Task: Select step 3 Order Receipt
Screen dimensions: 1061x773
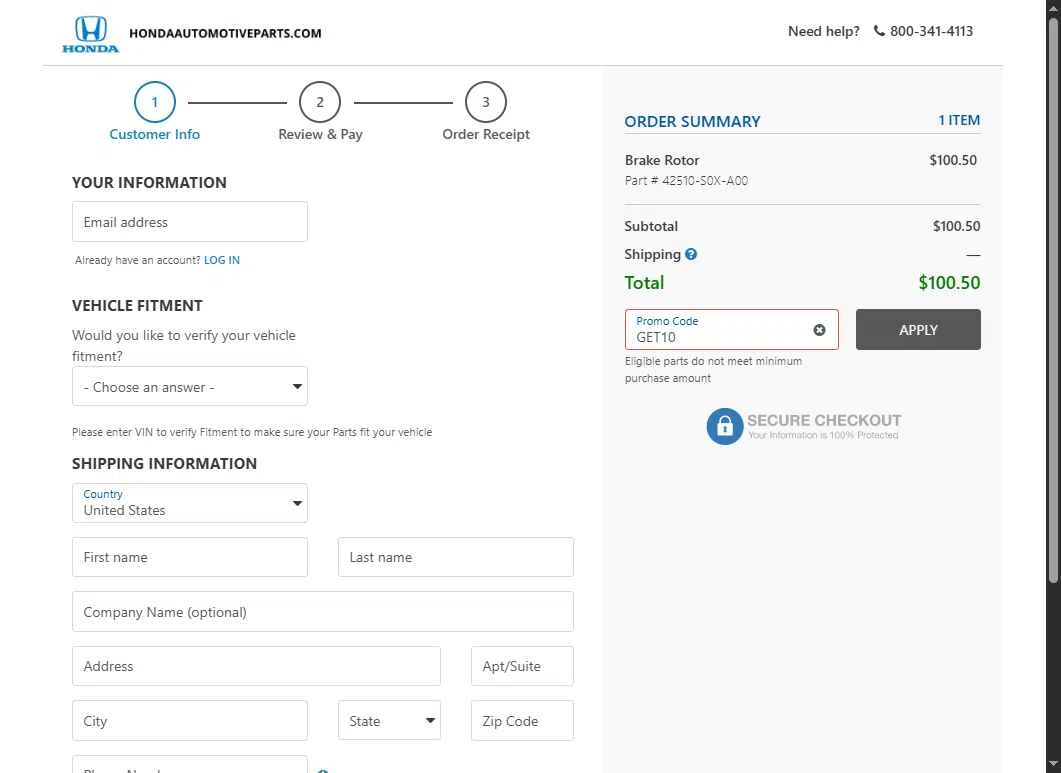Action: pos(486,112)
